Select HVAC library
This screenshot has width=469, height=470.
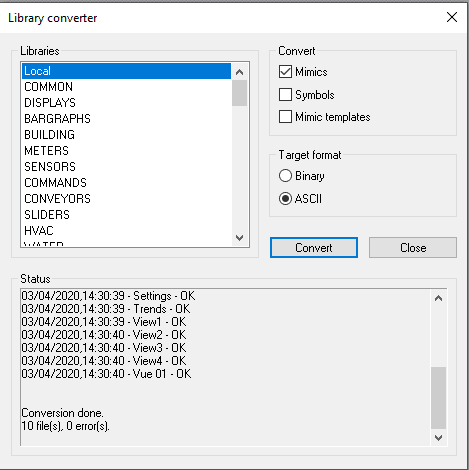tap(126, 231)
